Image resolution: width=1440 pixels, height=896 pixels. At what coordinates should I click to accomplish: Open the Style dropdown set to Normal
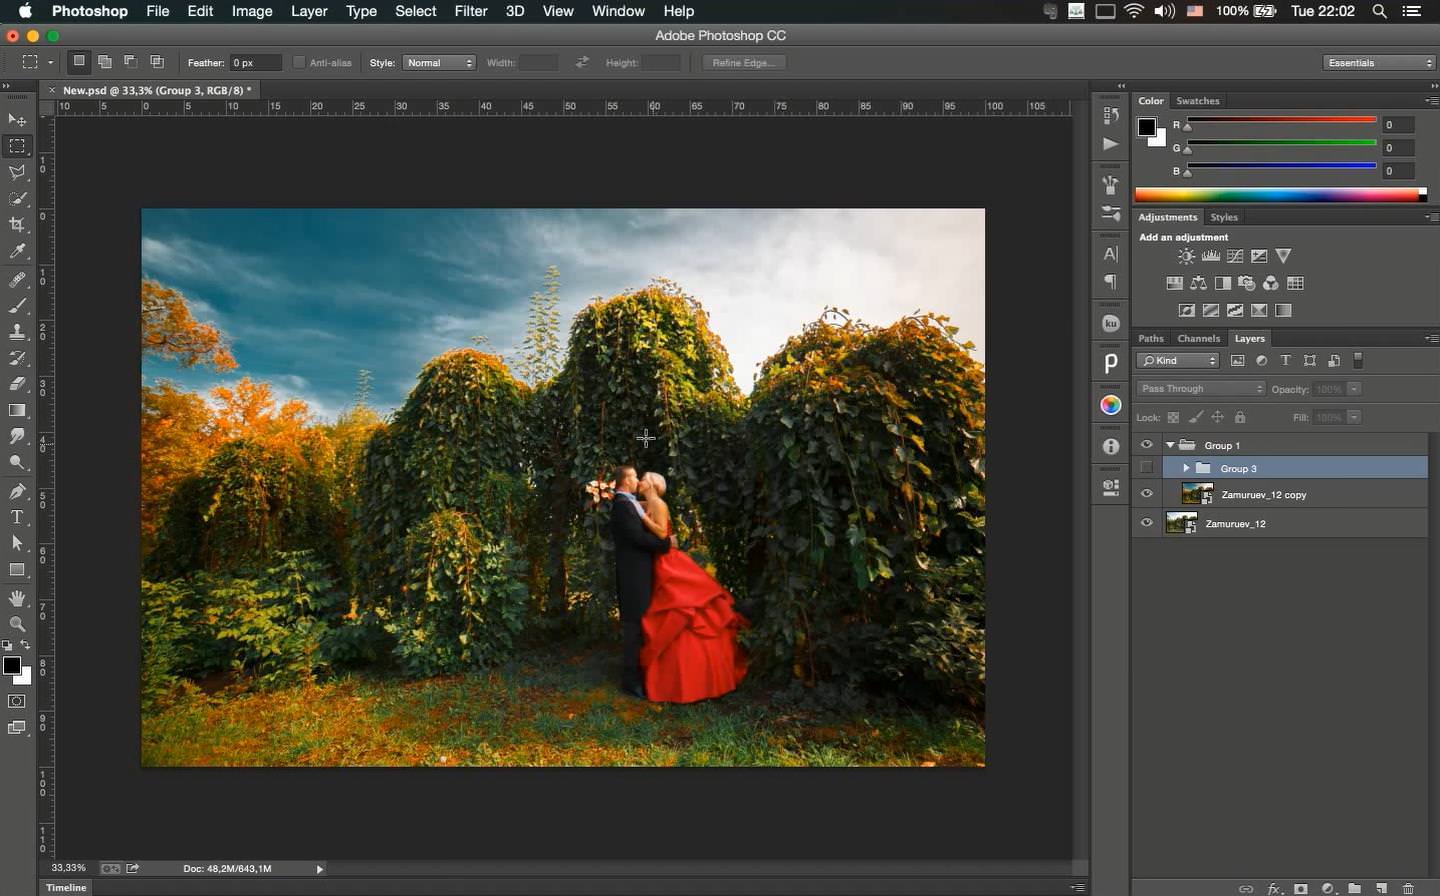[x=439, y=63]
